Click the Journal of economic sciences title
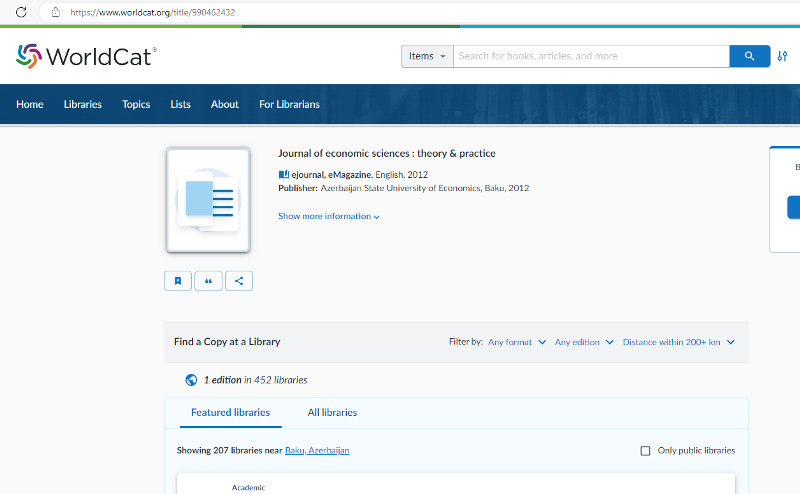The height and width of the screenshot is (494, 800). point(387,153)
